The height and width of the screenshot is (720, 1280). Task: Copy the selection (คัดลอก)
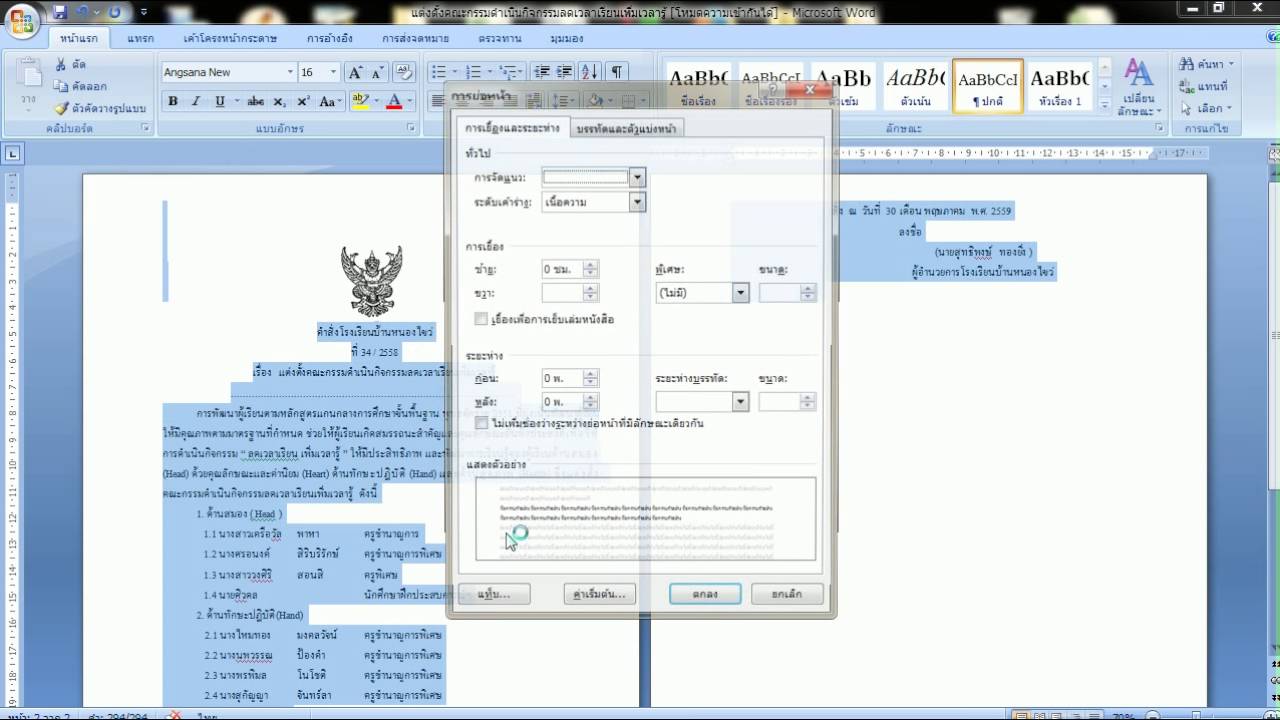pyautogui.click(x=80, y=86)
